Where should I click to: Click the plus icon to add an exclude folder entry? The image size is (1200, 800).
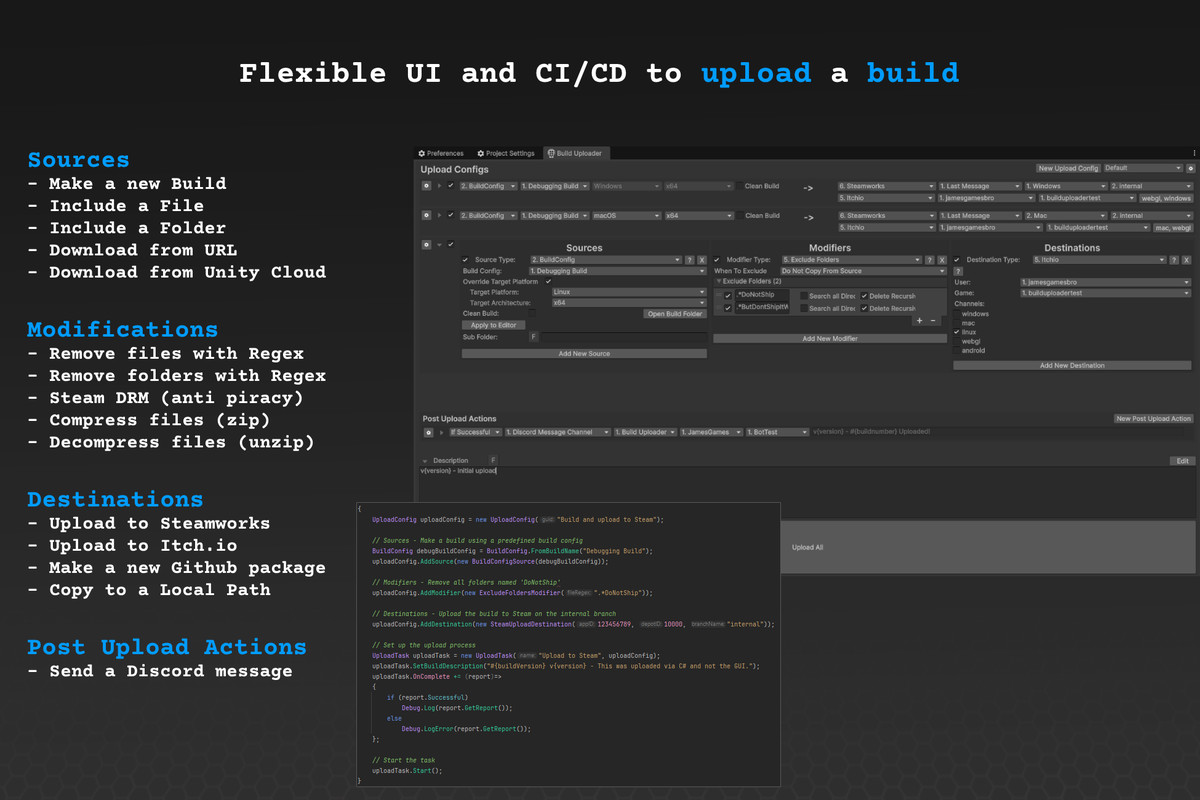(919, 321)
